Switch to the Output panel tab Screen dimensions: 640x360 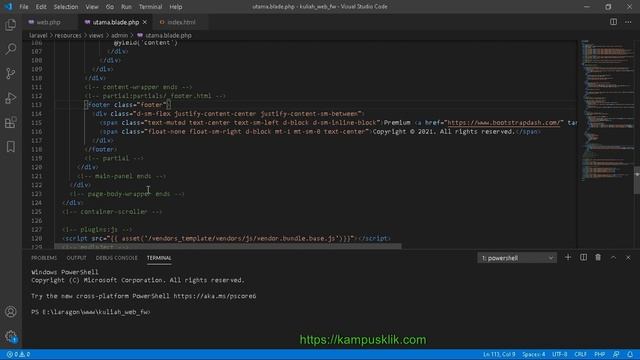point(76,258)
